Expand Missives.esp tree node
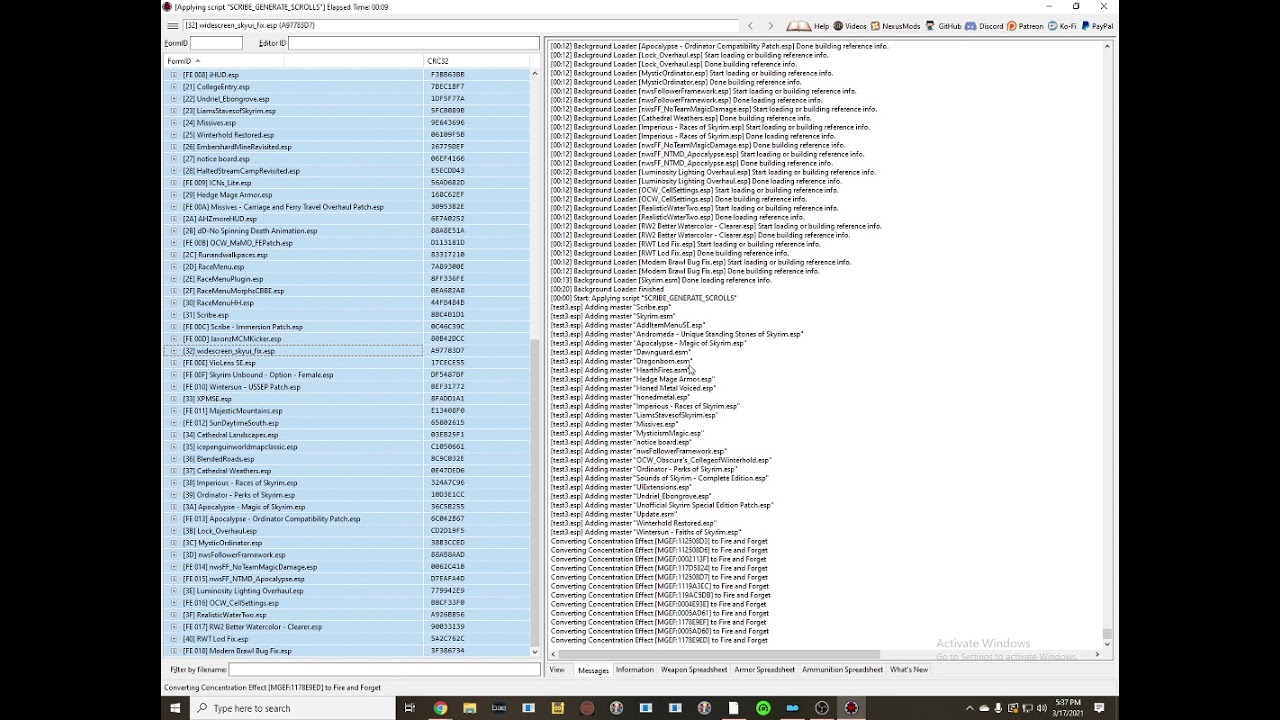 [x=173, y=123]
